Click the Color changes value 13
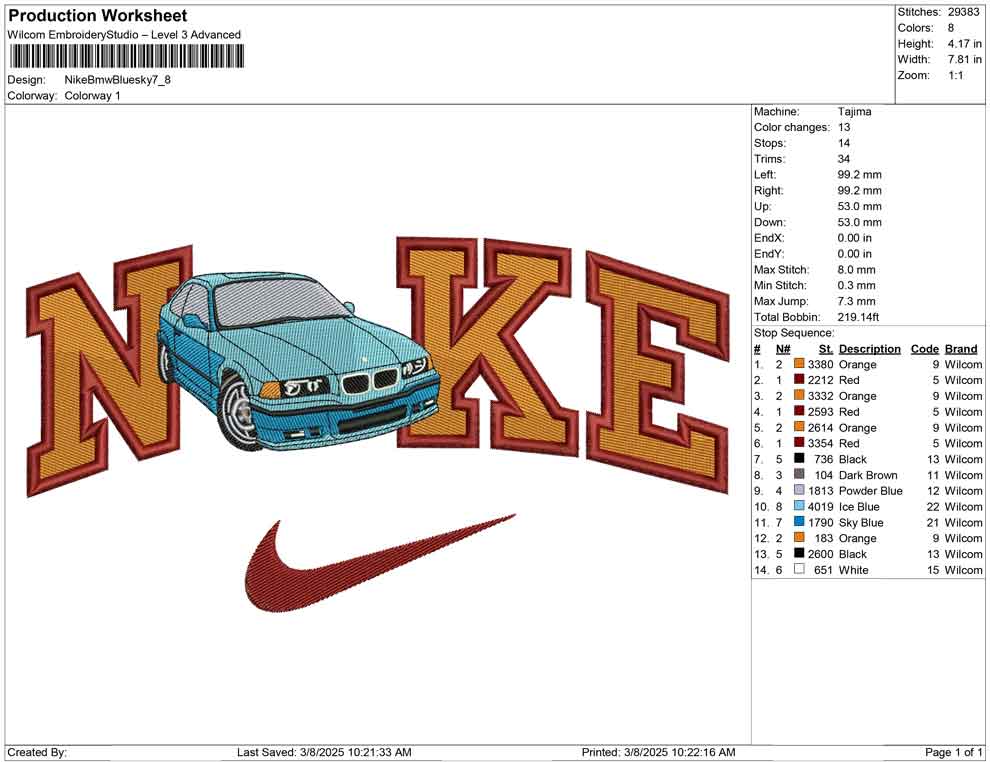 (844, 127)
